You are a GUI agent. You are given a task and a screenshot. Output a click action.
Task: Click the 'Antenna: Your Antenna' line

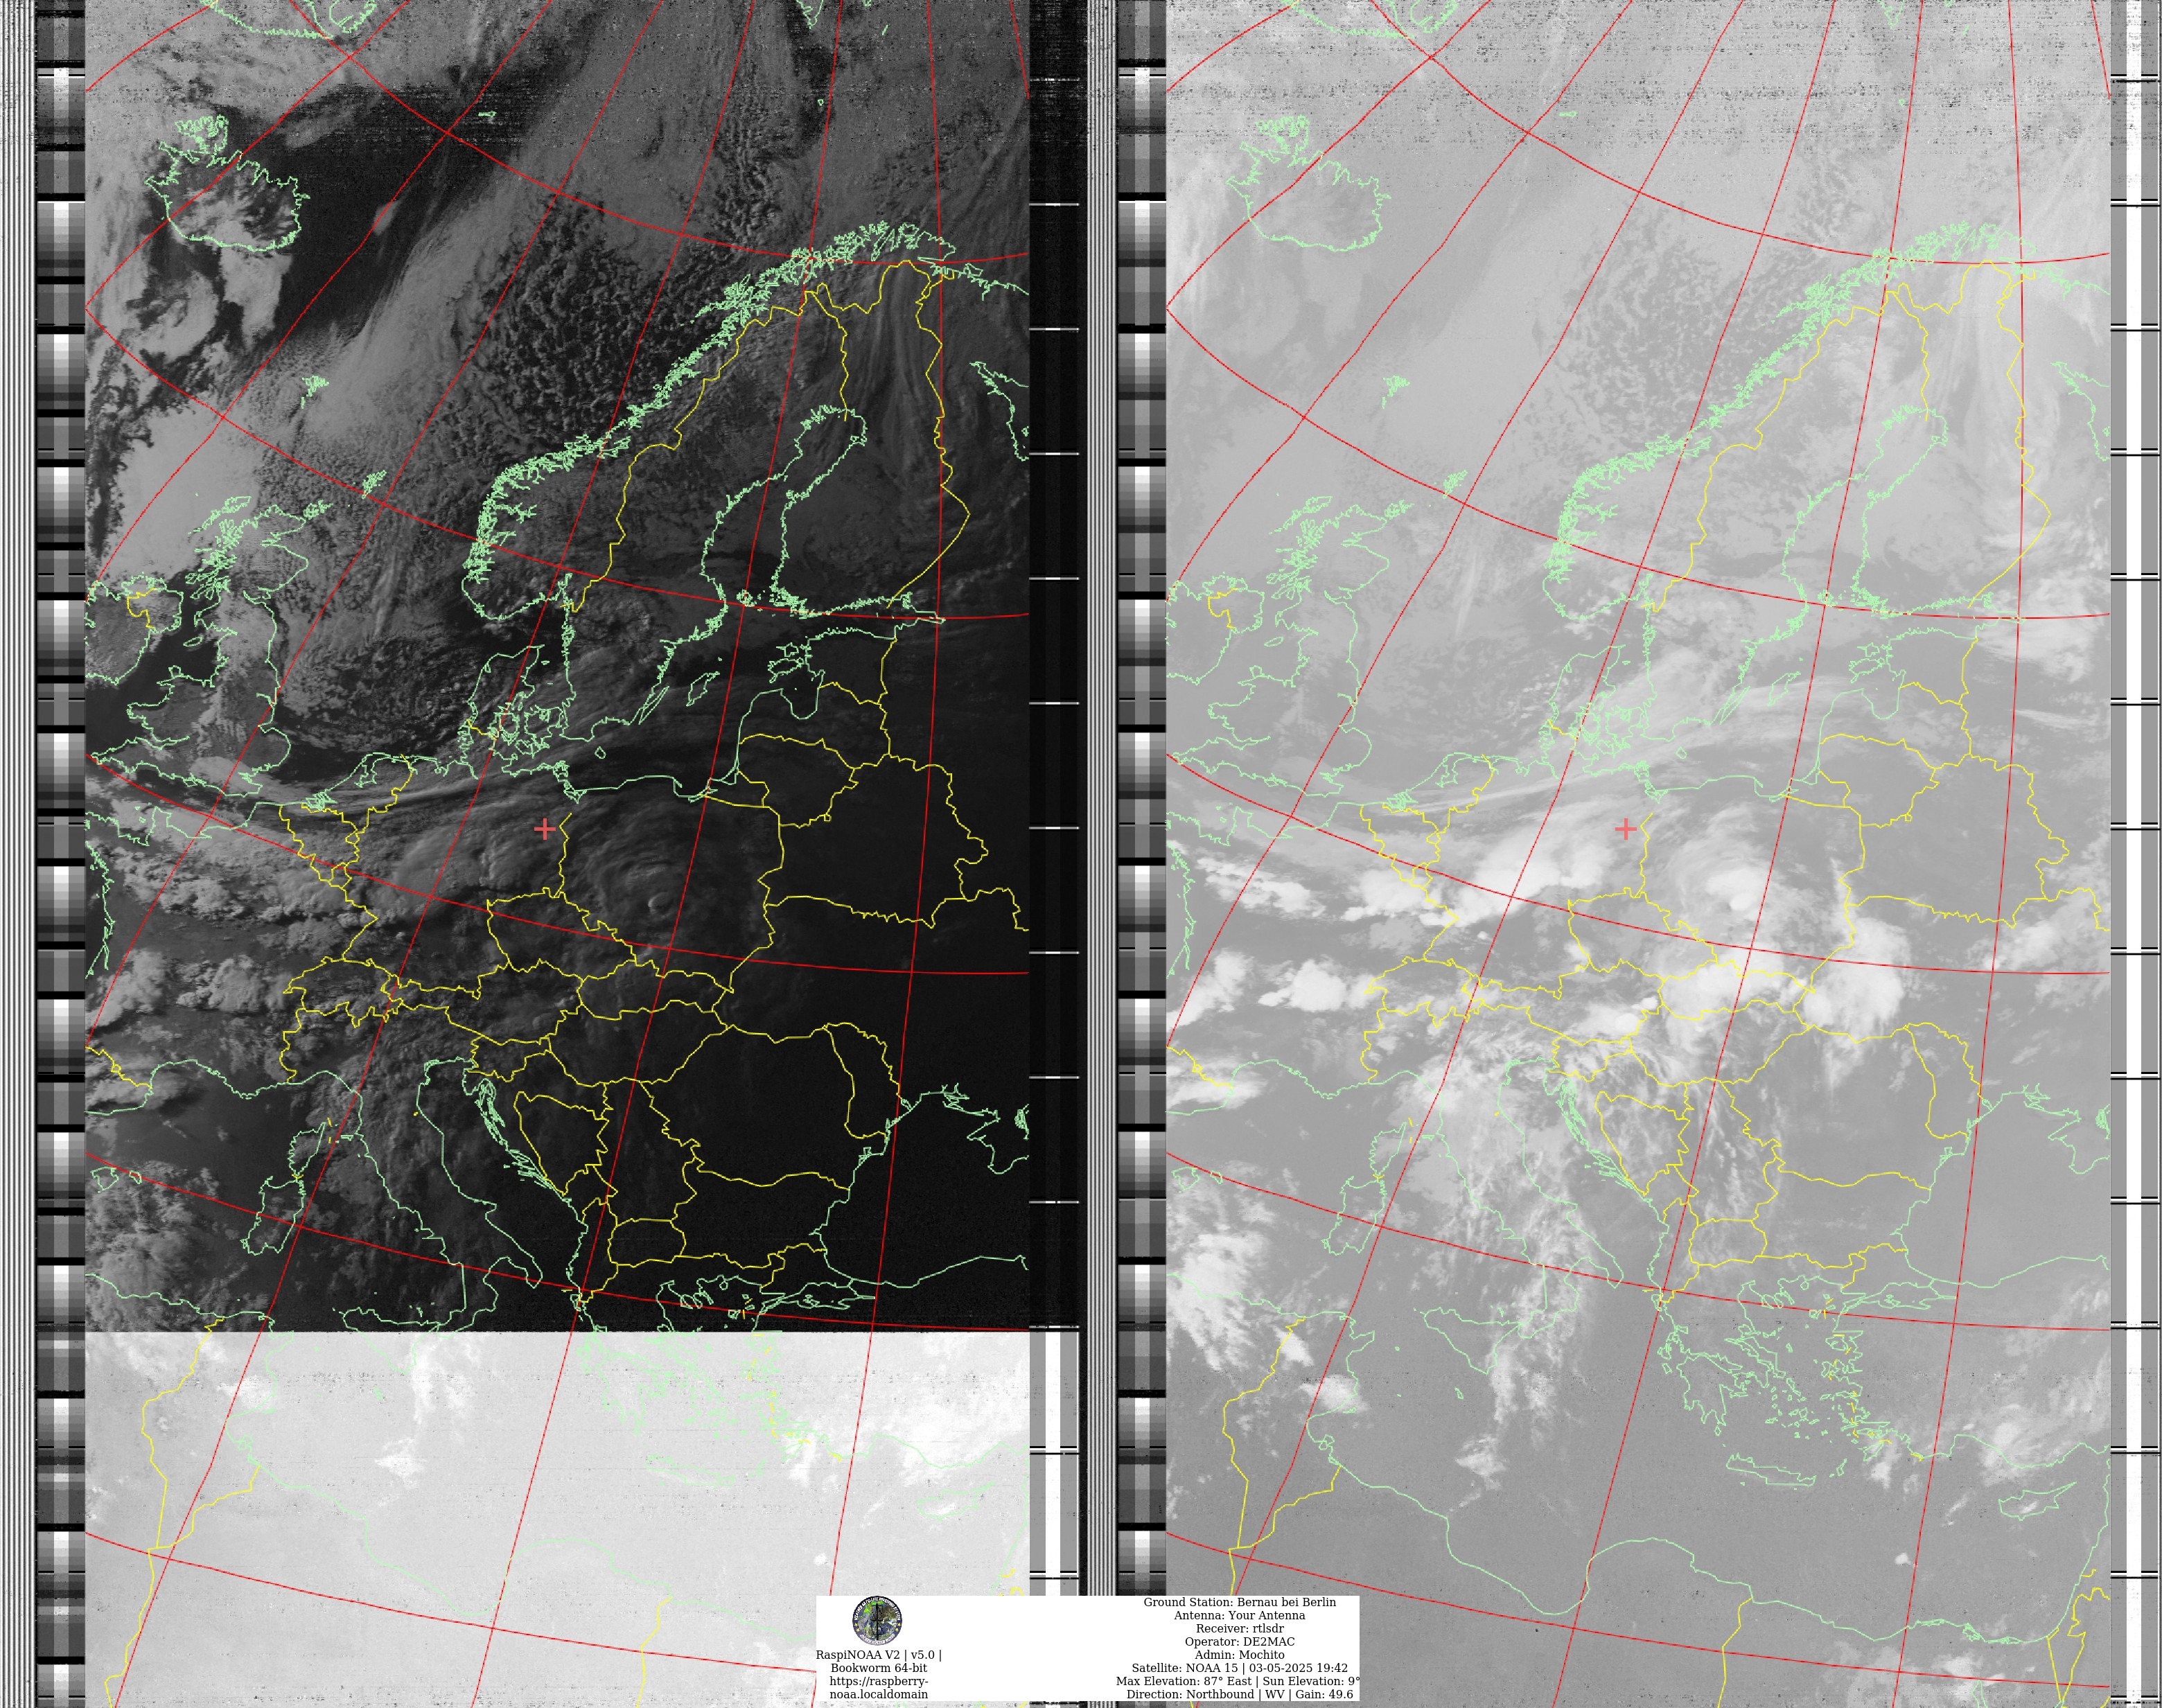pyautogui.click(x=1239, y=1615)
